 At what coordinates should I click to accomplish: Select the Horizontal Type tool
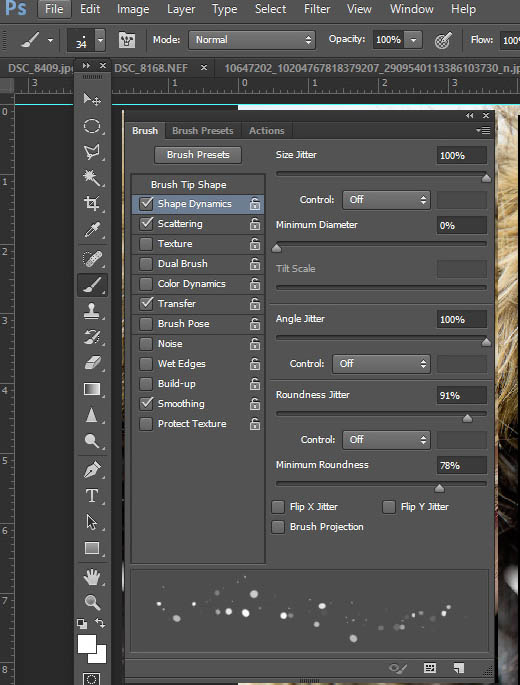(92, 496)
